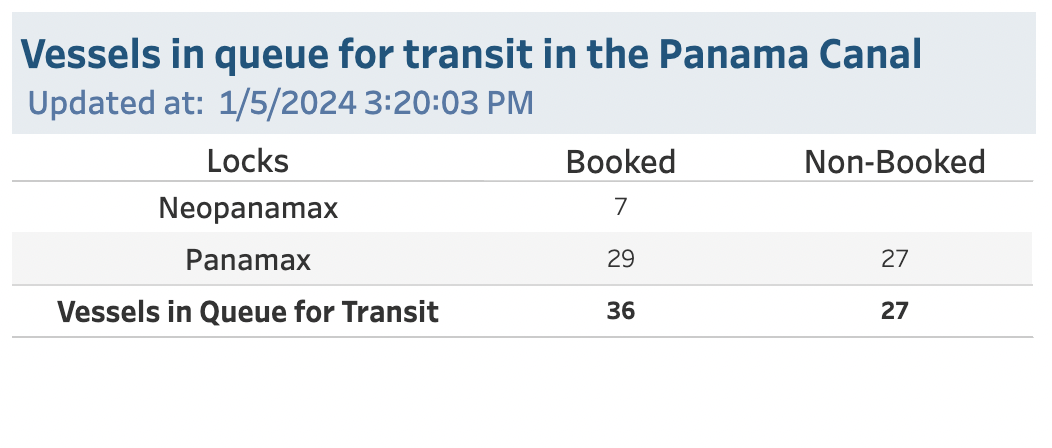Click the 'Non-Booked' column header
Viewport: 1052px width, 448px height.
click(x=894, y=162)
